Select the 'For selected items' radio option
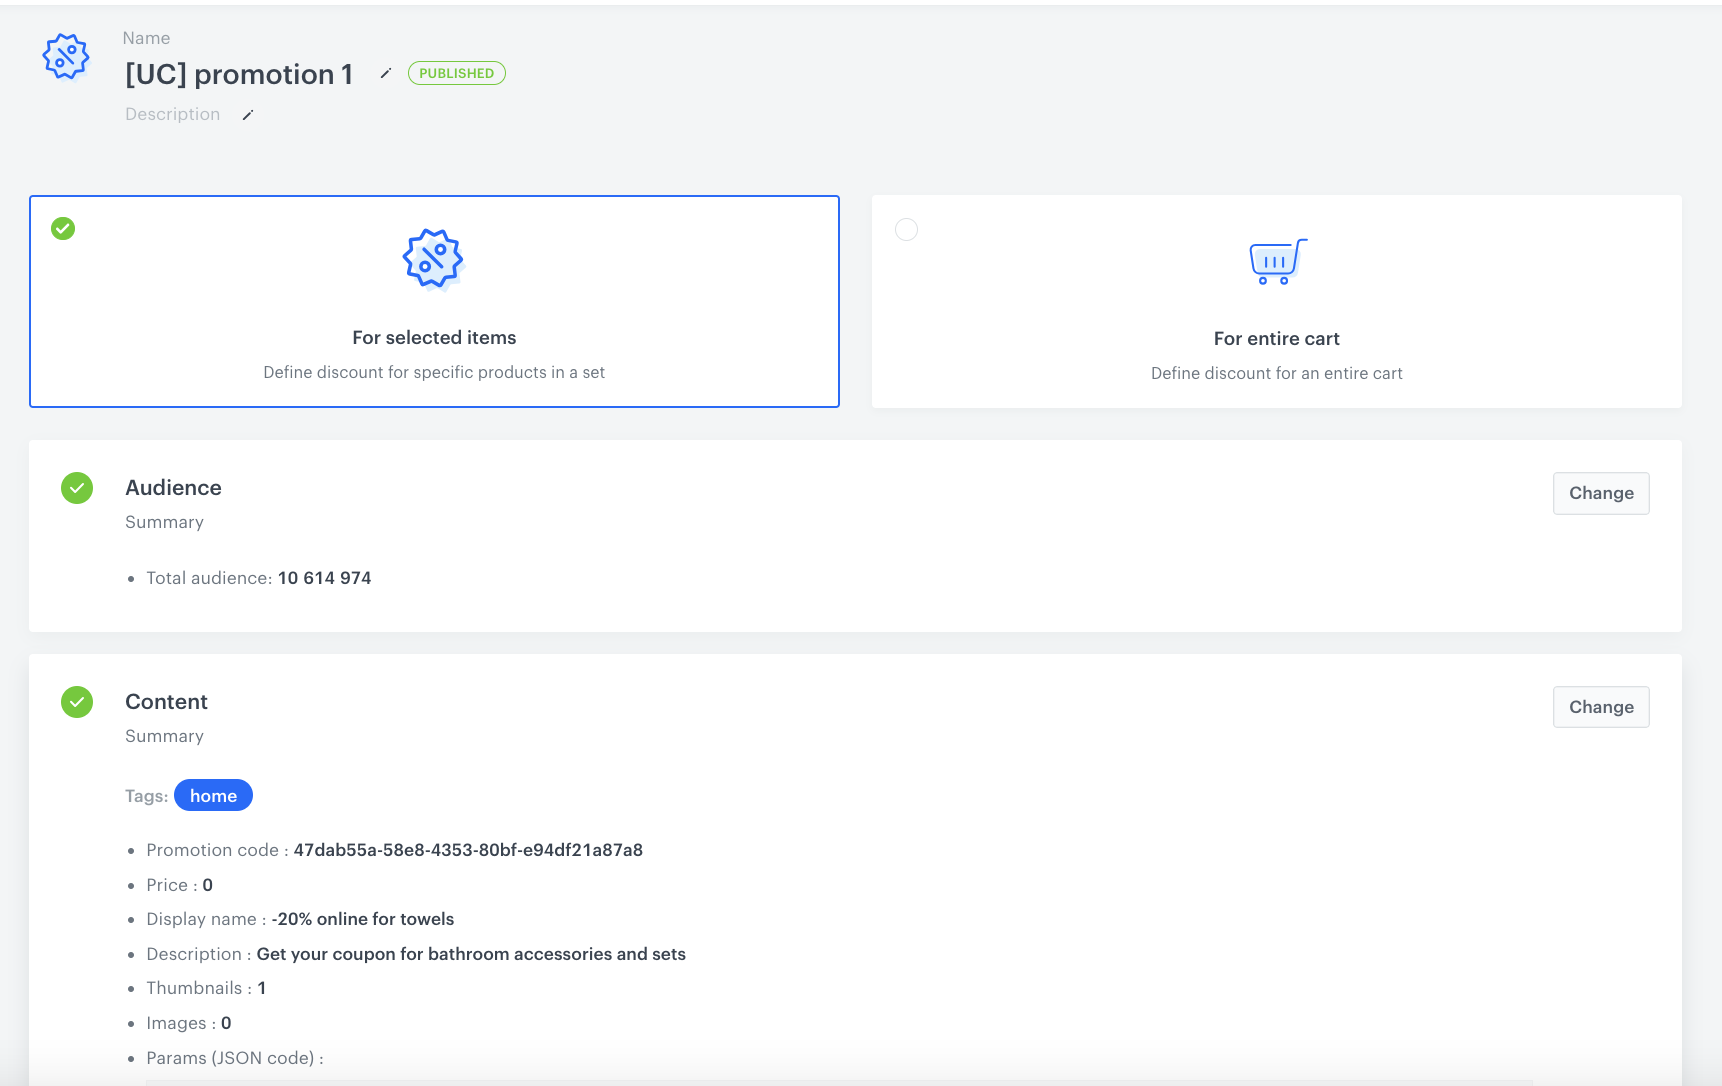Screen dimensions: 1722x1086 [63, 229]
